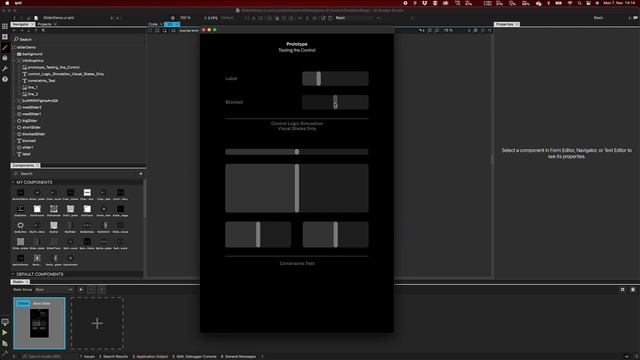This screenshot has width=640, height=360.
Task: Click the Wi-Fi status icon
Action: [570, 3]
